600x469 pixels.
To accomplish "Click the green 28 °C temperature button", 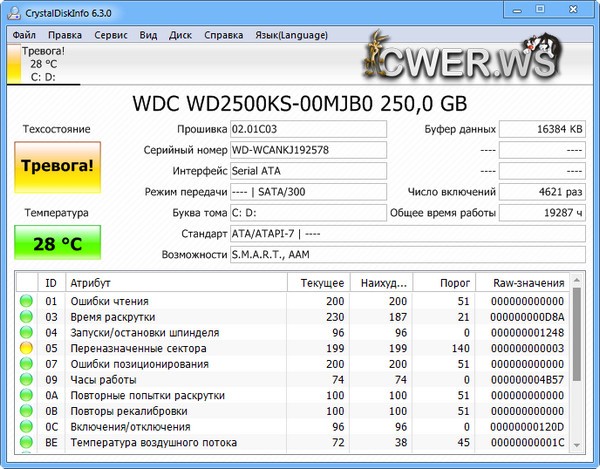I will (57, 243).
